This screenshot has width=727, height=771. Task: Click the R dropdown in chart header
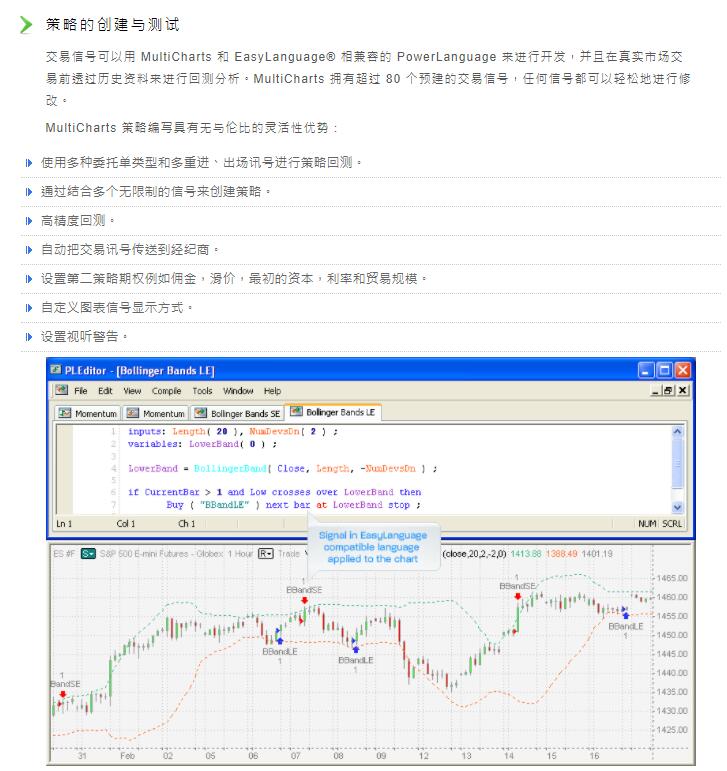pyautogui.click(x=265, y=554)
